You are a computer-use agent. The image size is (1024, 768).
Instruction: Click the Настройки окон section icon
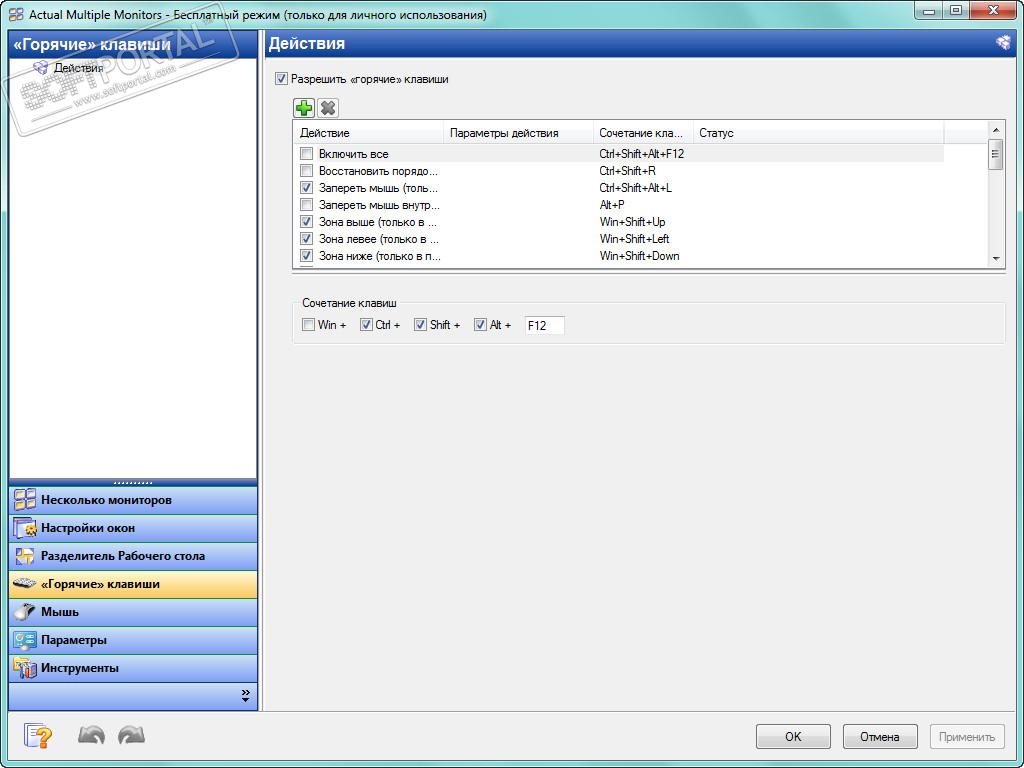[x=25, y=528]
